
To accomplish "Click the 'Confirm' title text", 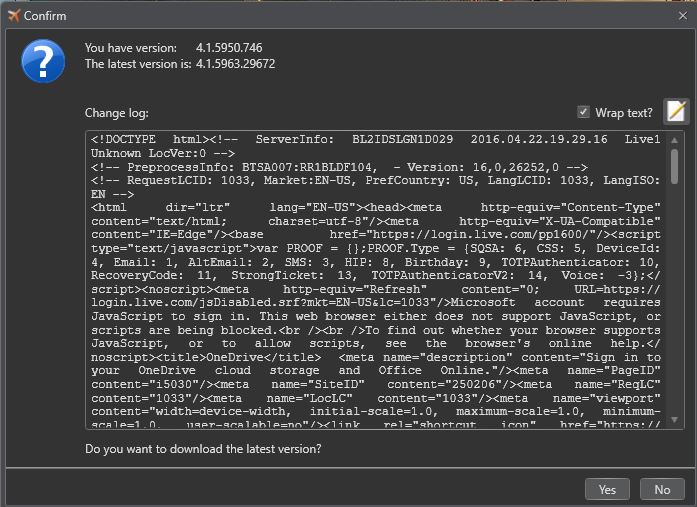I will point(45,16).
